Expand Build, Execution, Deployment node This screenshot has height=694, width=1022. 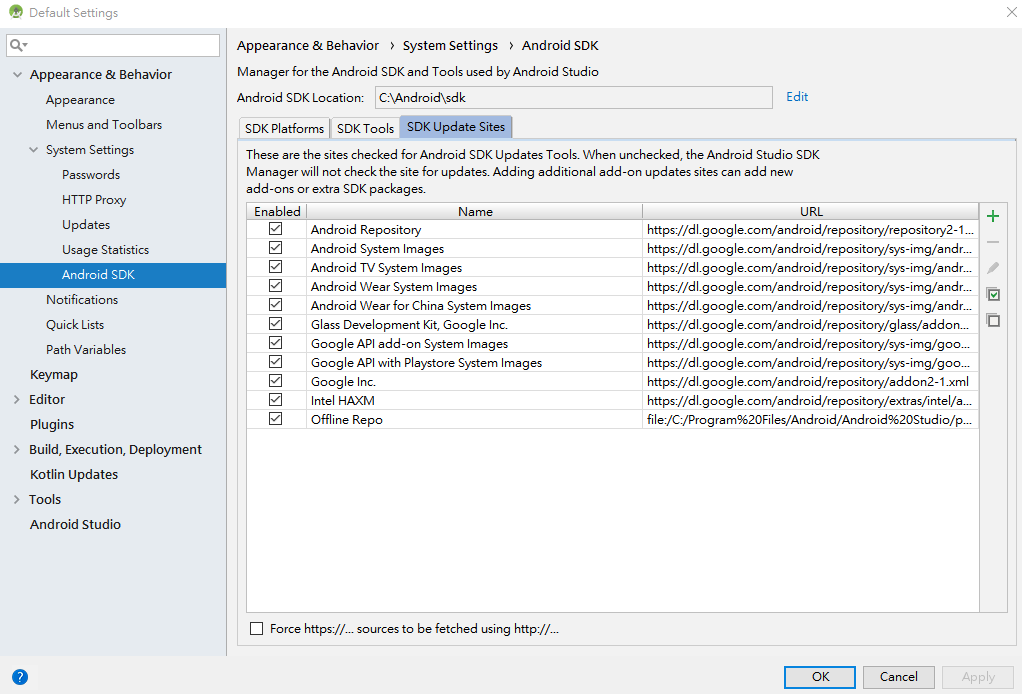(17, 450)
